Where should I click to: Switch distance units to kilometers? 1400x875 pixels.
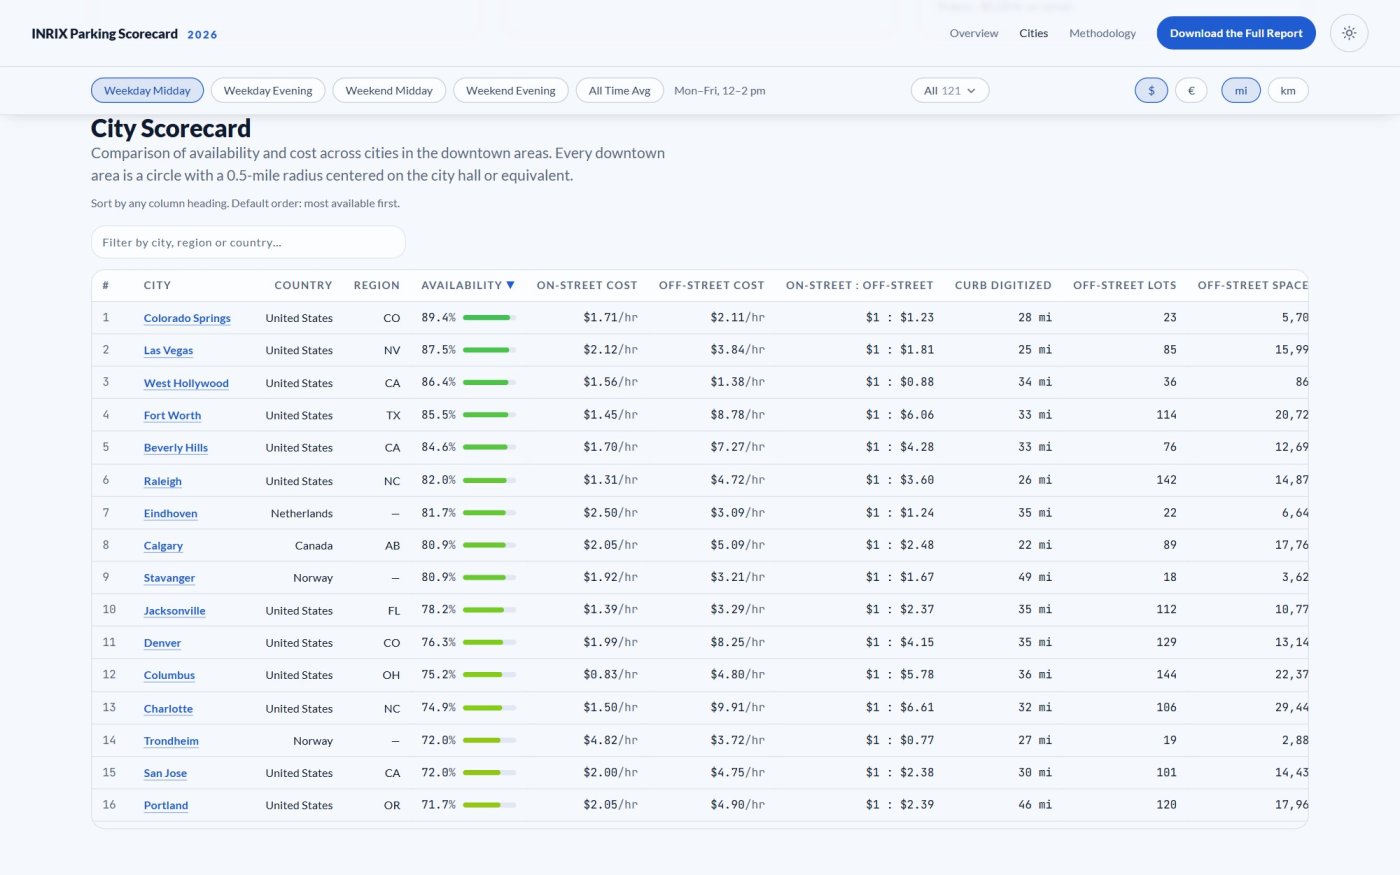pos(1288,90)
